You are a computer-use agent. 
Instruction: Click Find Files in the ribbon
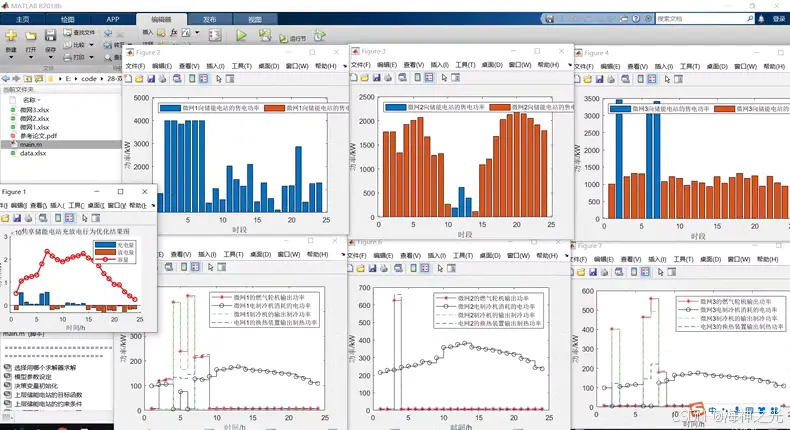(x=79, y=32)
